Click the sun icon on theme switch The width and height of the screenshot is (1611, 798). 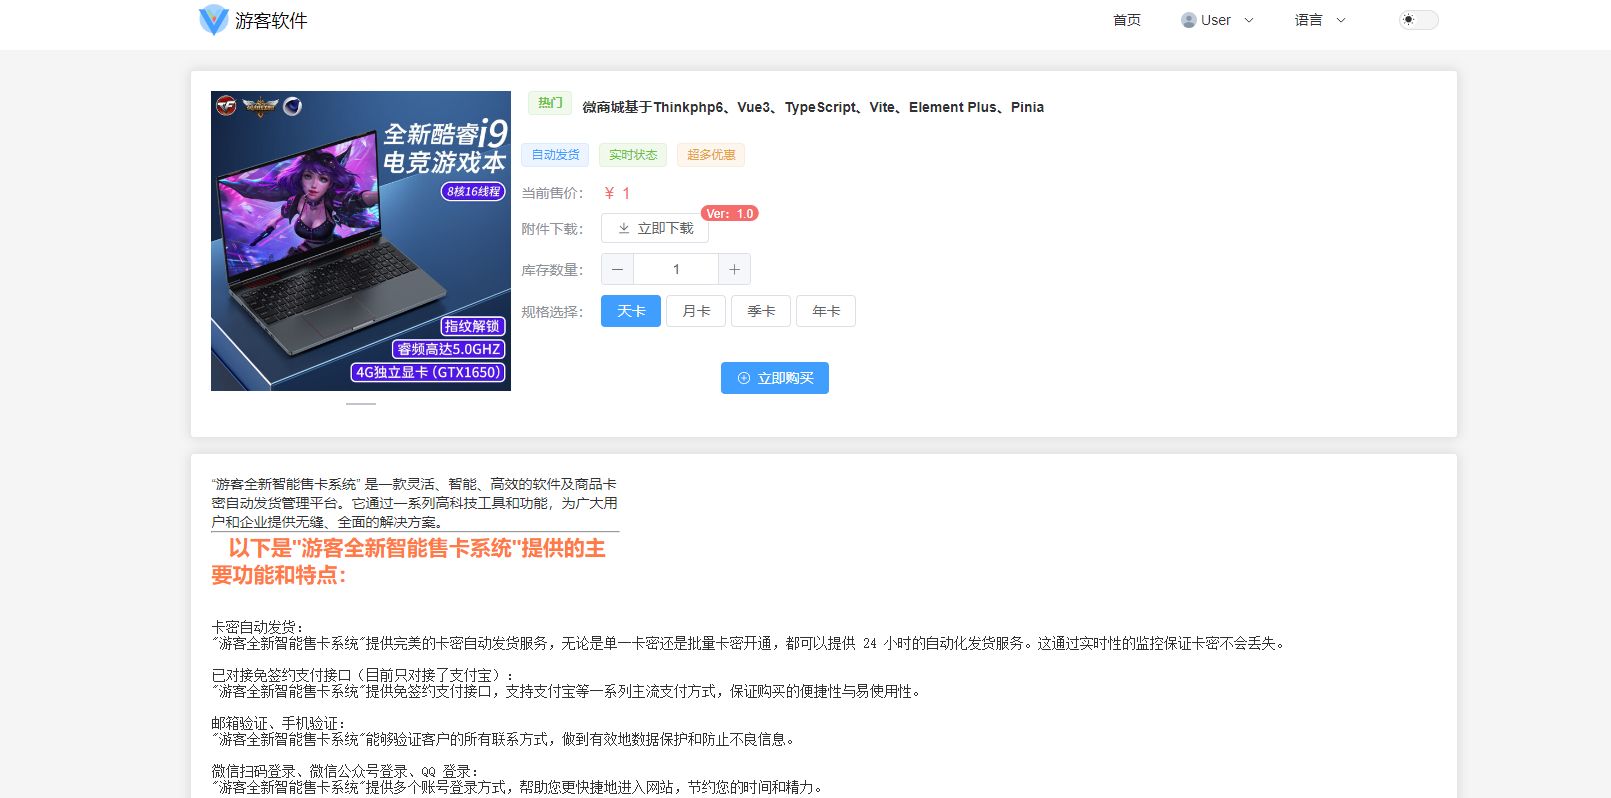coord(1409,20)
